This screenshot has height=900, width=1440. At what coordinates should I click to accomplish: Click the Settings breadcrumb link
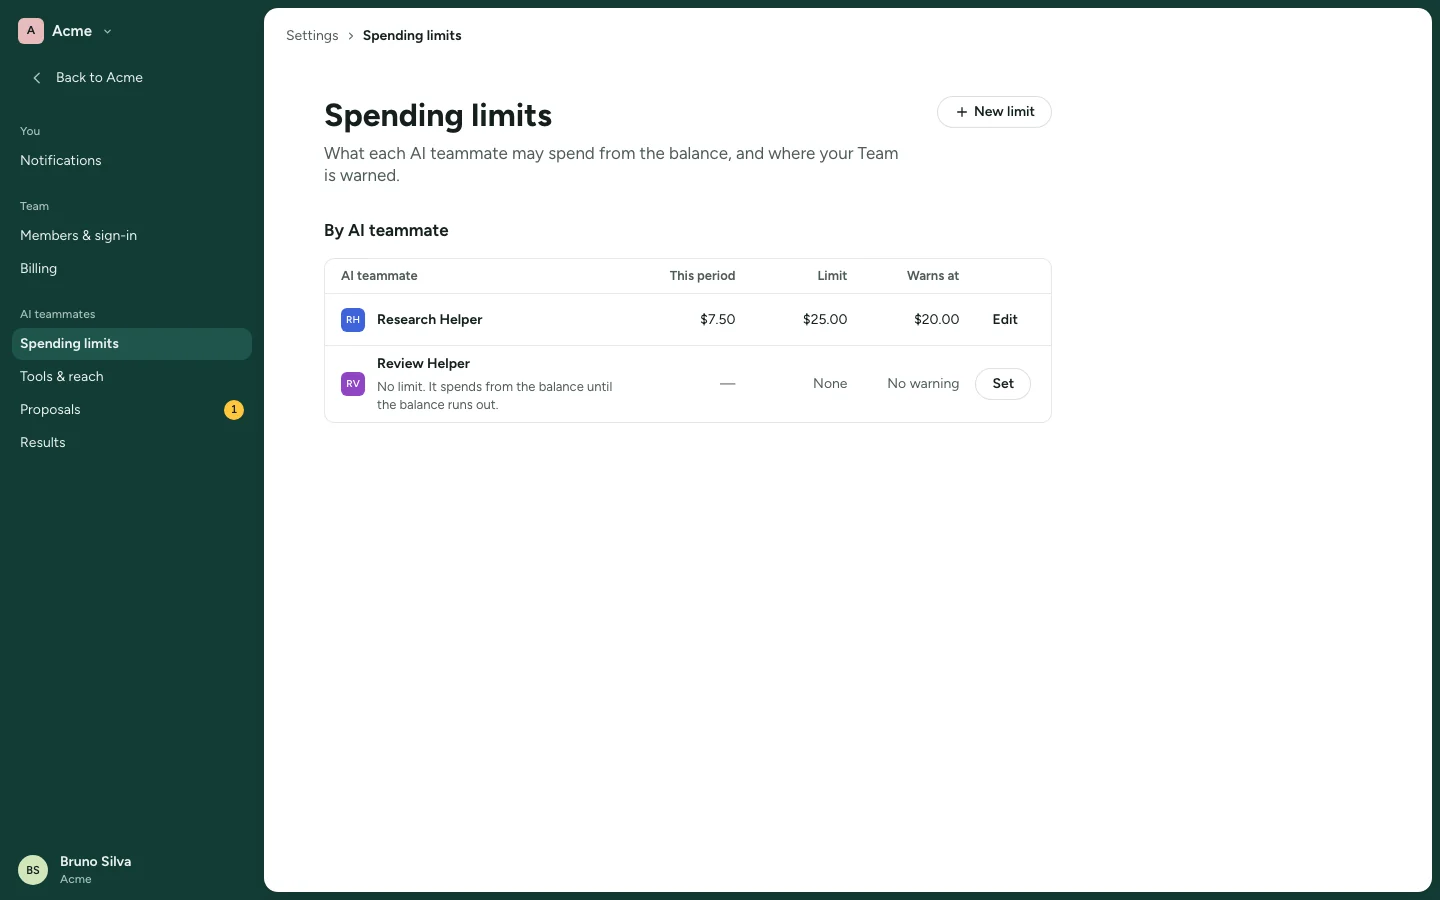312,36
